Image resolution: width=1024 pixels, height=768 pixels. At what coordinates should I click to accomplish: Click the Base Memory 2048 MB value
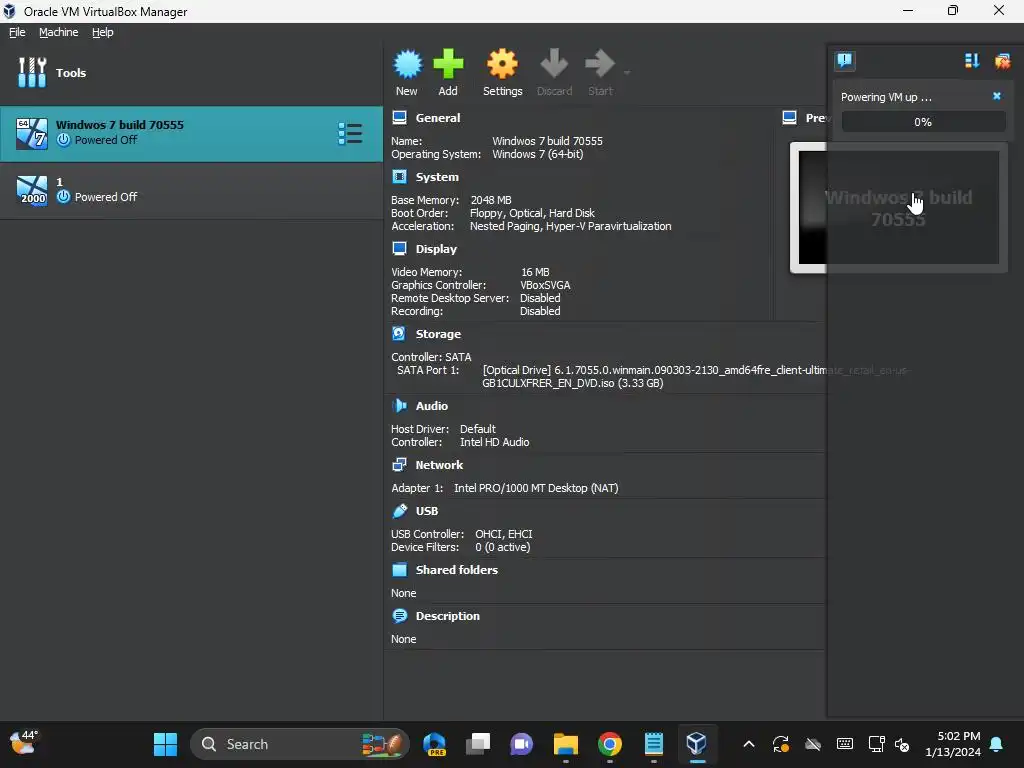[x=491, y=200]
